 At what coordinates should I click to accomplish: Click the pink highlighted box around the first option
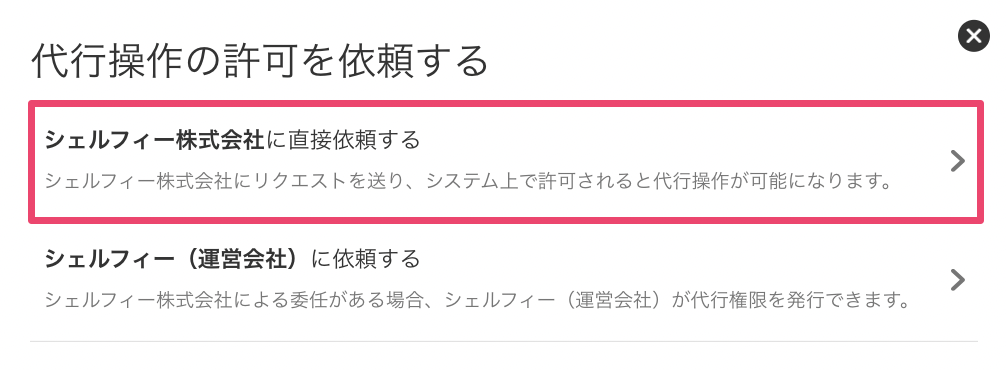(x=506, y=162)
